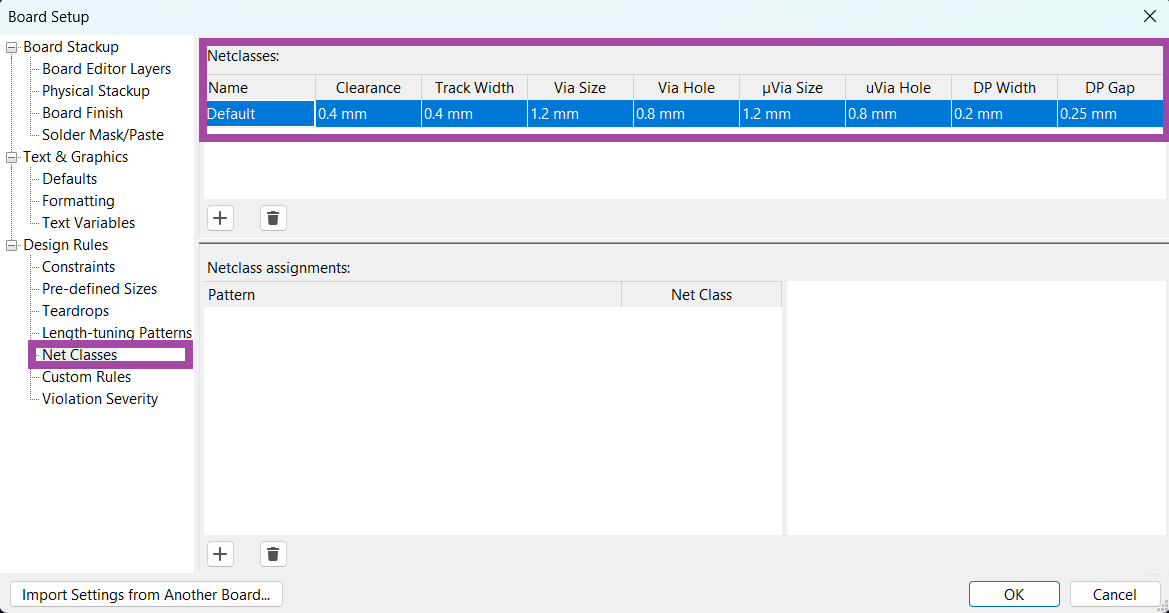Edit the Default Track Width cell
The width and height of the screenshot is (1169, 613).
coord(474,114)
